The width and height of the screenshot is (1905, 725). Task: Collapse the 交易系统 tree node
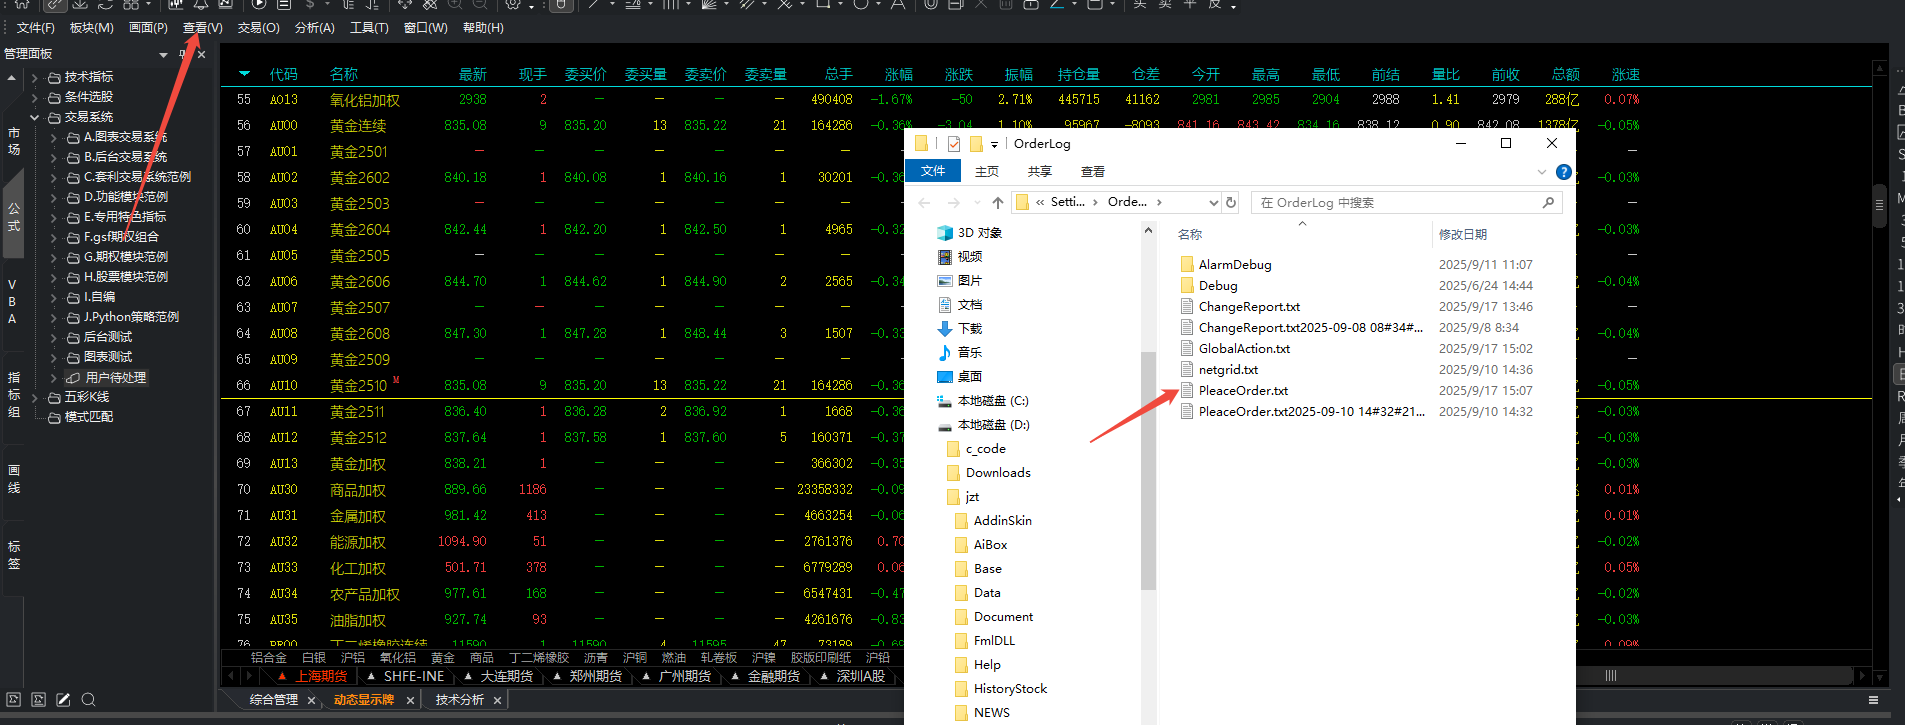point(35,117)
